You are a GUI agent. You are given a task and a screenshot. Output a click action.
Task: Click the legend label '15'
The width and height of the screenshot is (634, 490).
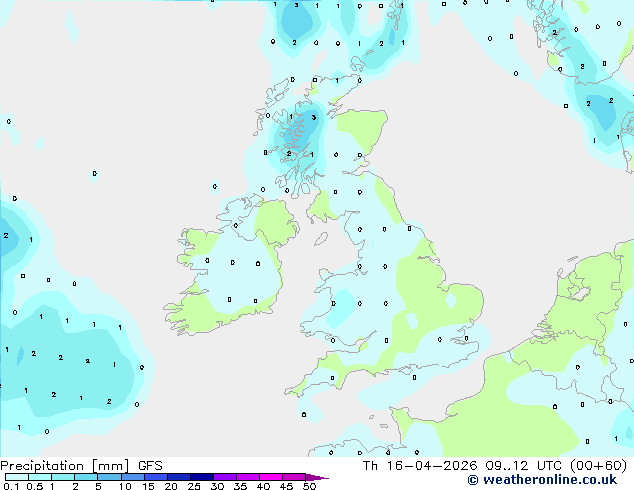coord(148,486)
